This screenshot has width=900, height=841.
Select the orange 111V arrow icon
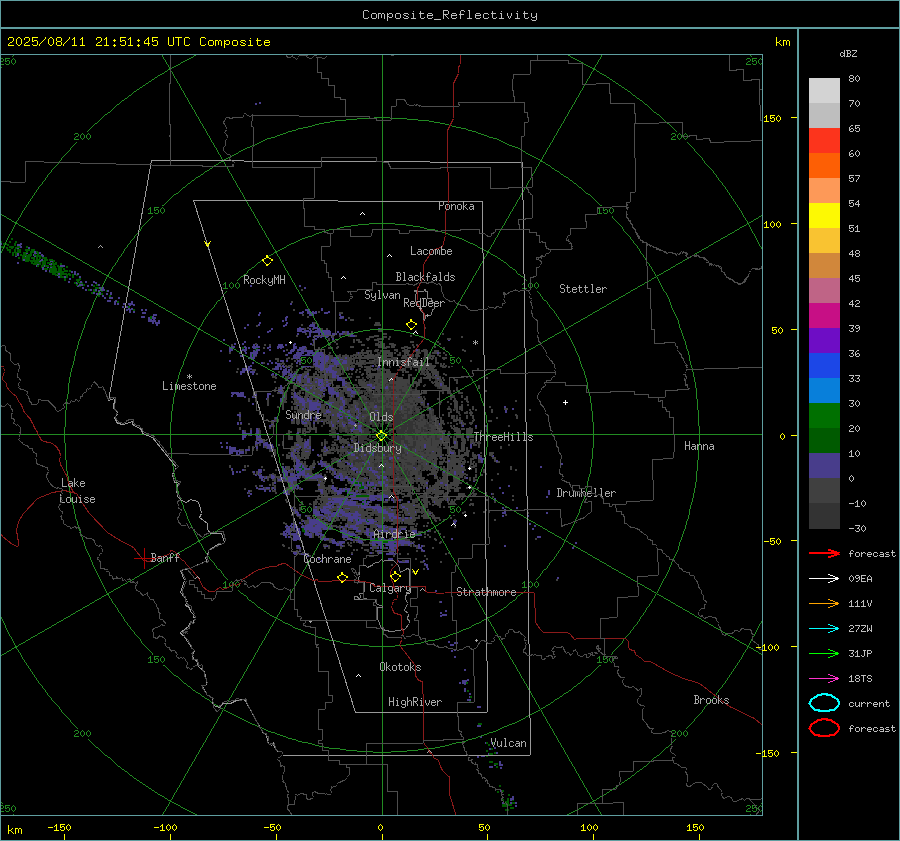click(x=824, y=603)
